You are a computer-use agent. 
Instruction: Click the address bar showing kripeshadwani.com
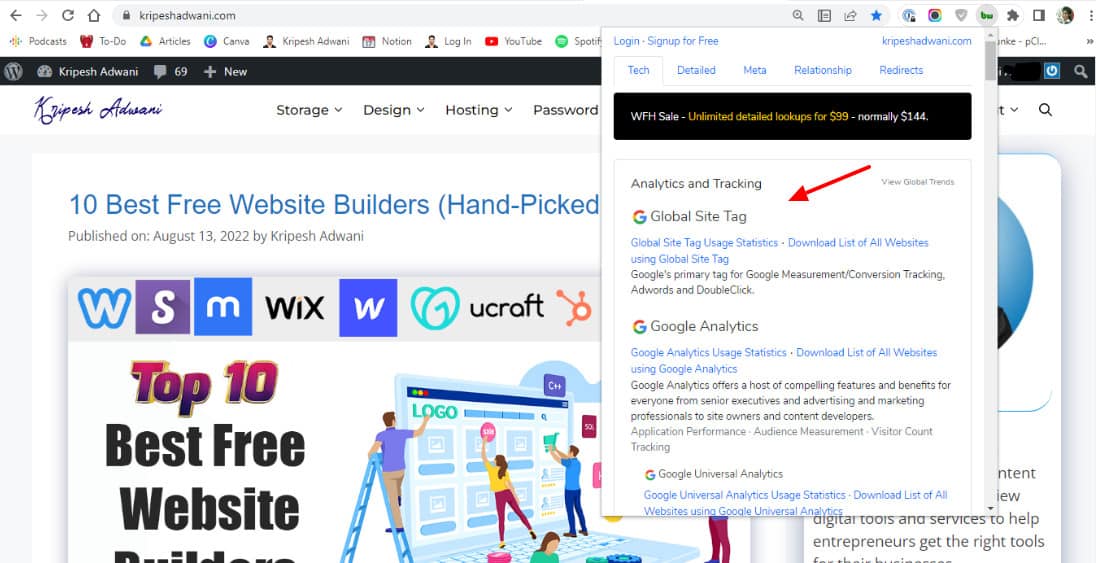(x=447, y=15)
